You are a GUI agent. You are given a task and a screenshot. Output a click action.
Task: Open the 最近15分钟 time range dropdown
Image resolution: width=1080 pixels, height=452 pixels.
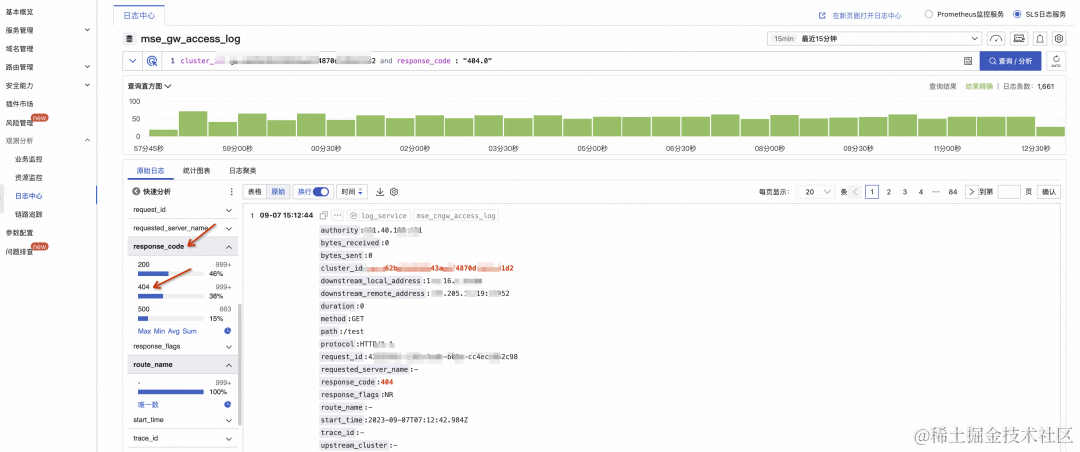point(874,39)
